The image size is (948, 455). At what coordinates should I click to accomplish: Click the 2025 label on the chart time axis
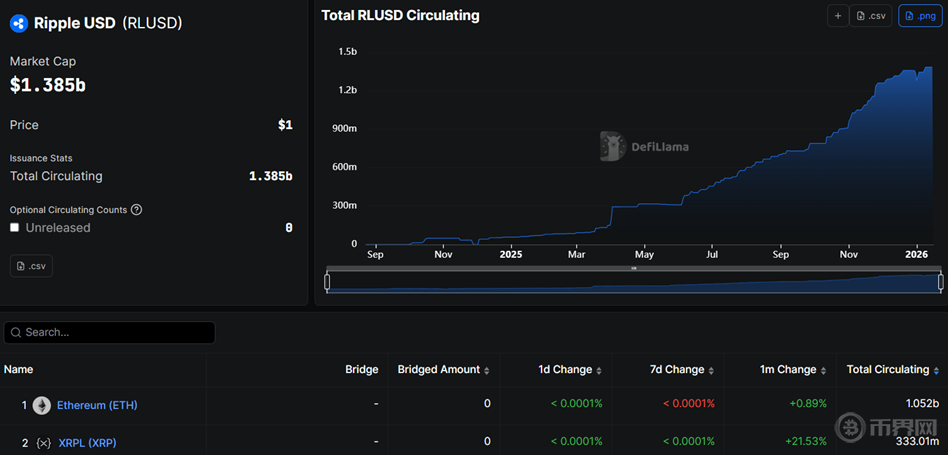tap(511, 254)
